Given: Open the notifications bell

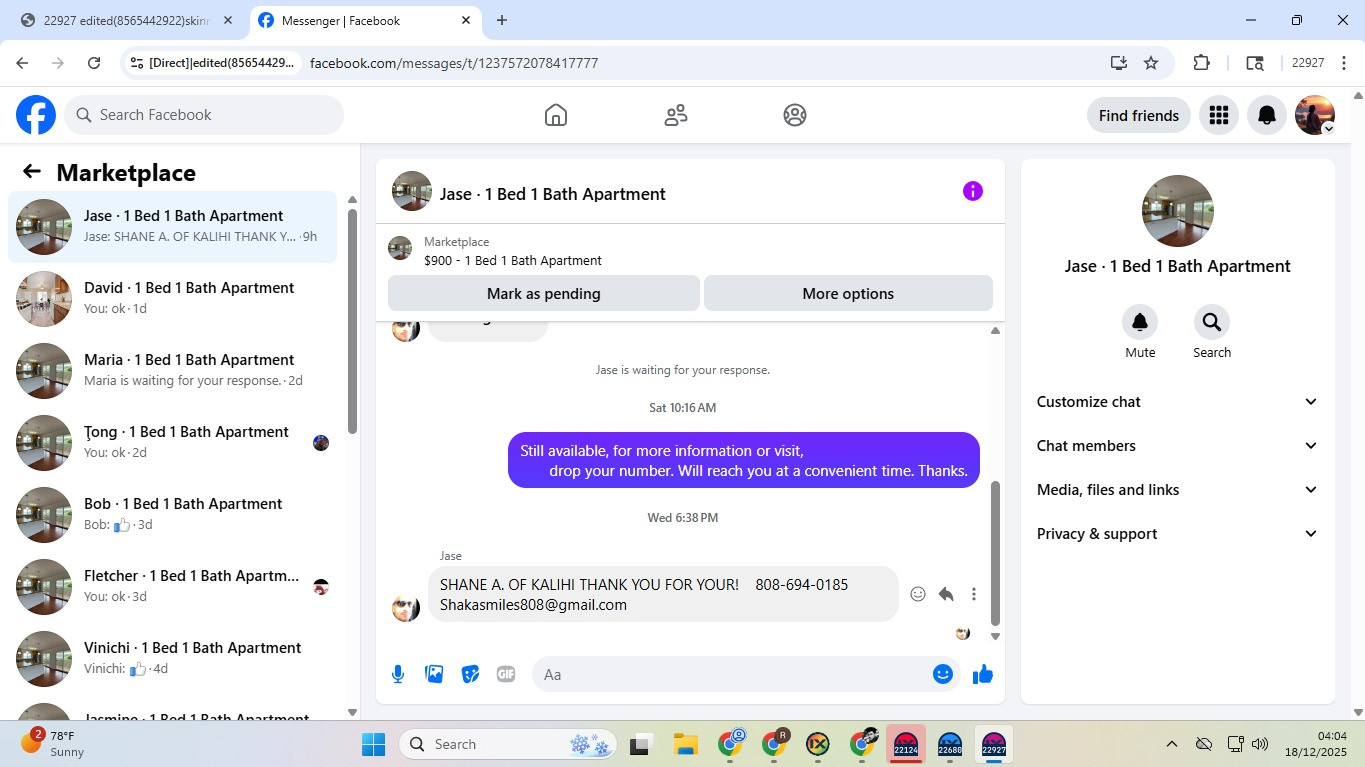Looking at the screenshot, I should click(1267, 115).
